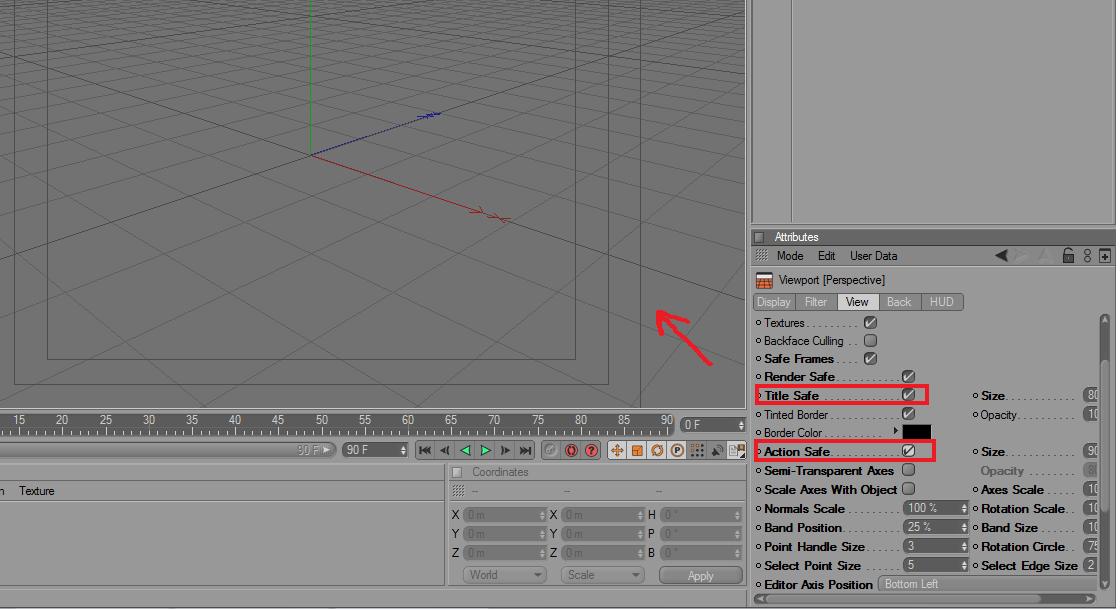Viewport: 1120px width, 610px height.
Task: Open the Scale mode dropdown
Action: [603, 575]
